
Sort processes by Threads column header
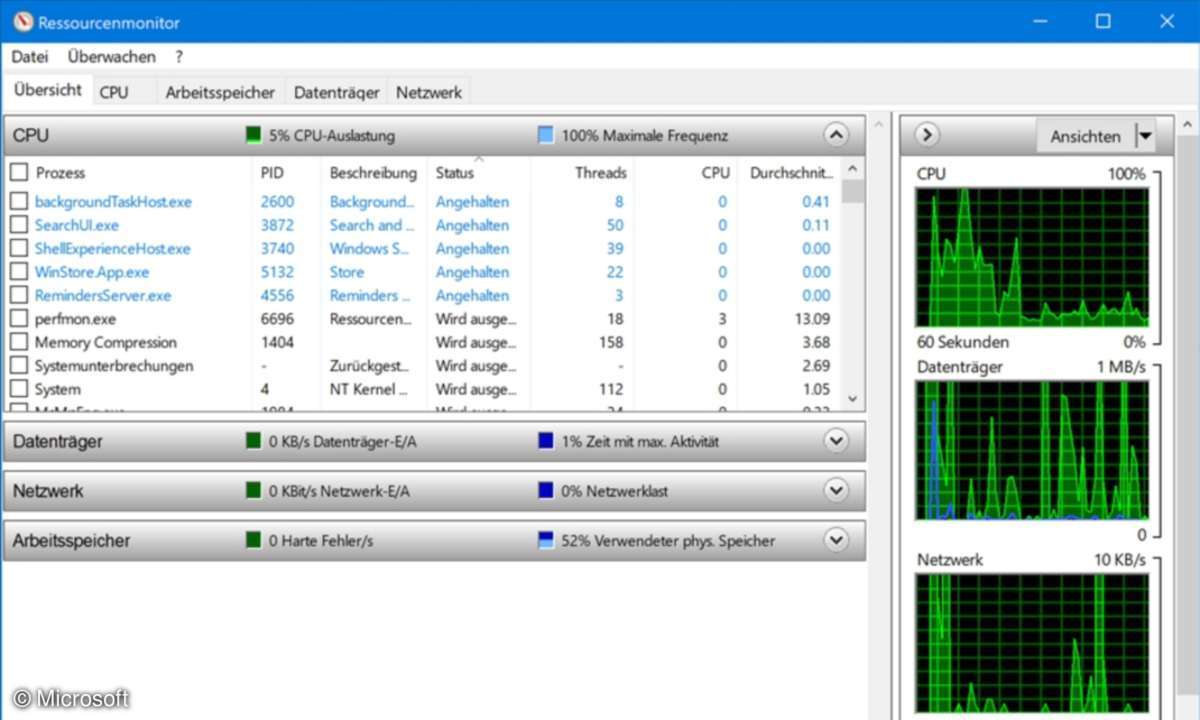600,173
